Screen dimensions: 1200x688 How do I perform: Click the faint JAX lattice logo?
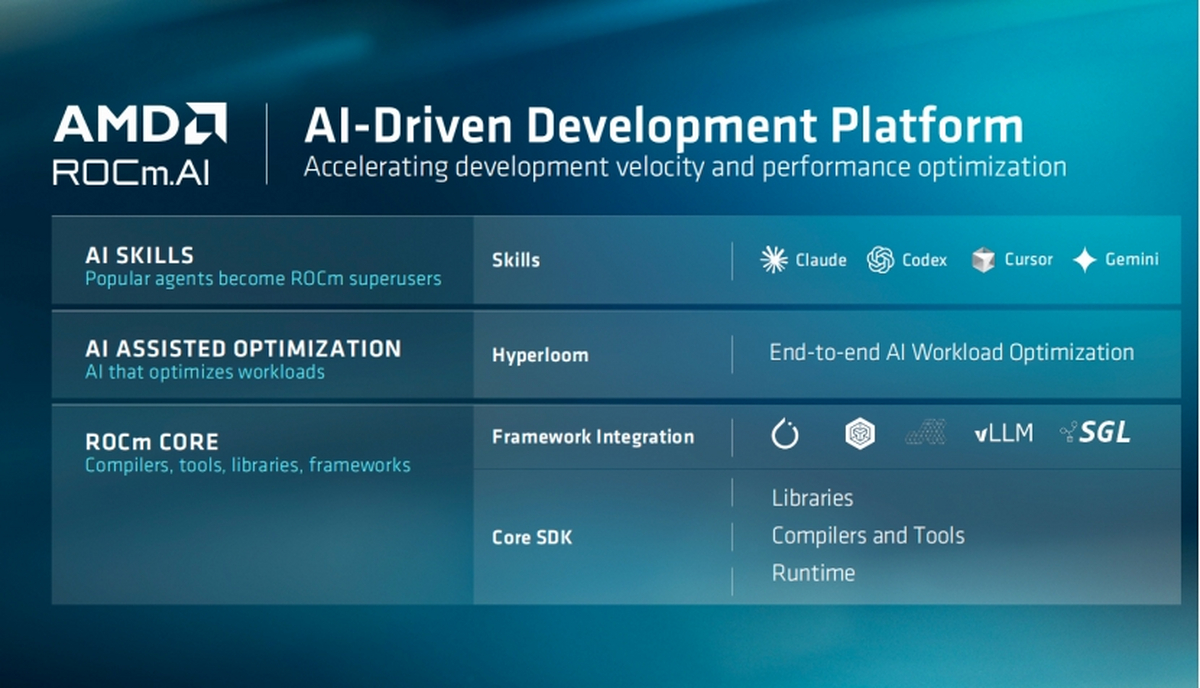point(926,433)
